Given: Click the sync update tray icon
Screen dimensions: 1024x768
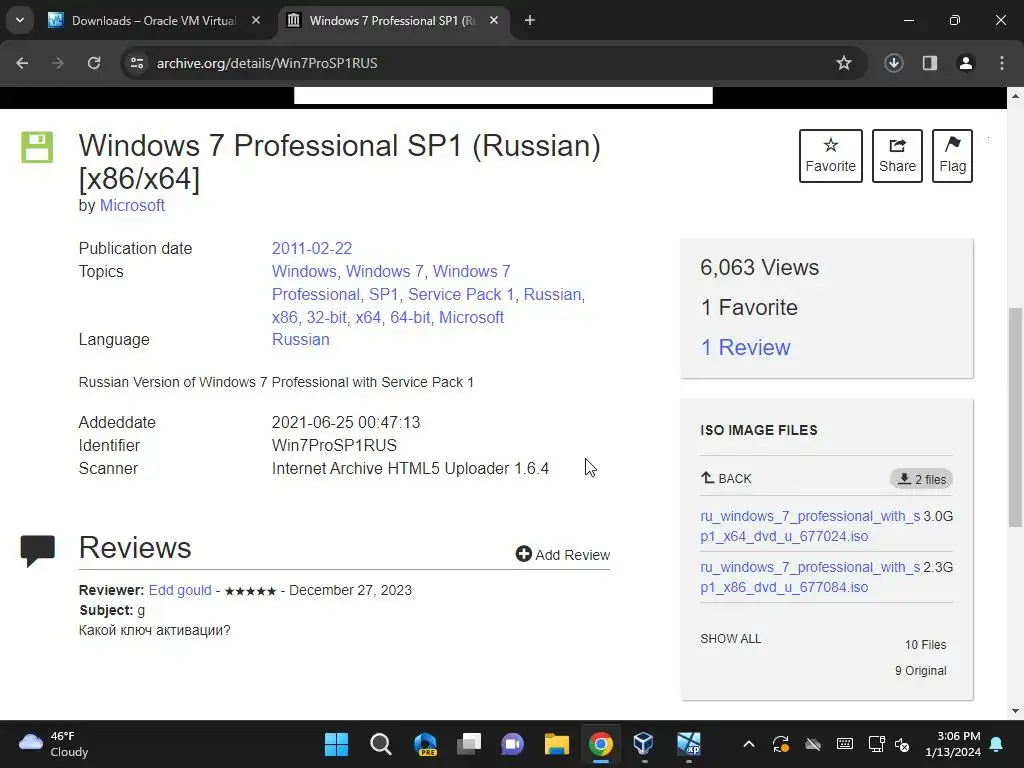Looking at the screenshot, I should tap(780, 744).
